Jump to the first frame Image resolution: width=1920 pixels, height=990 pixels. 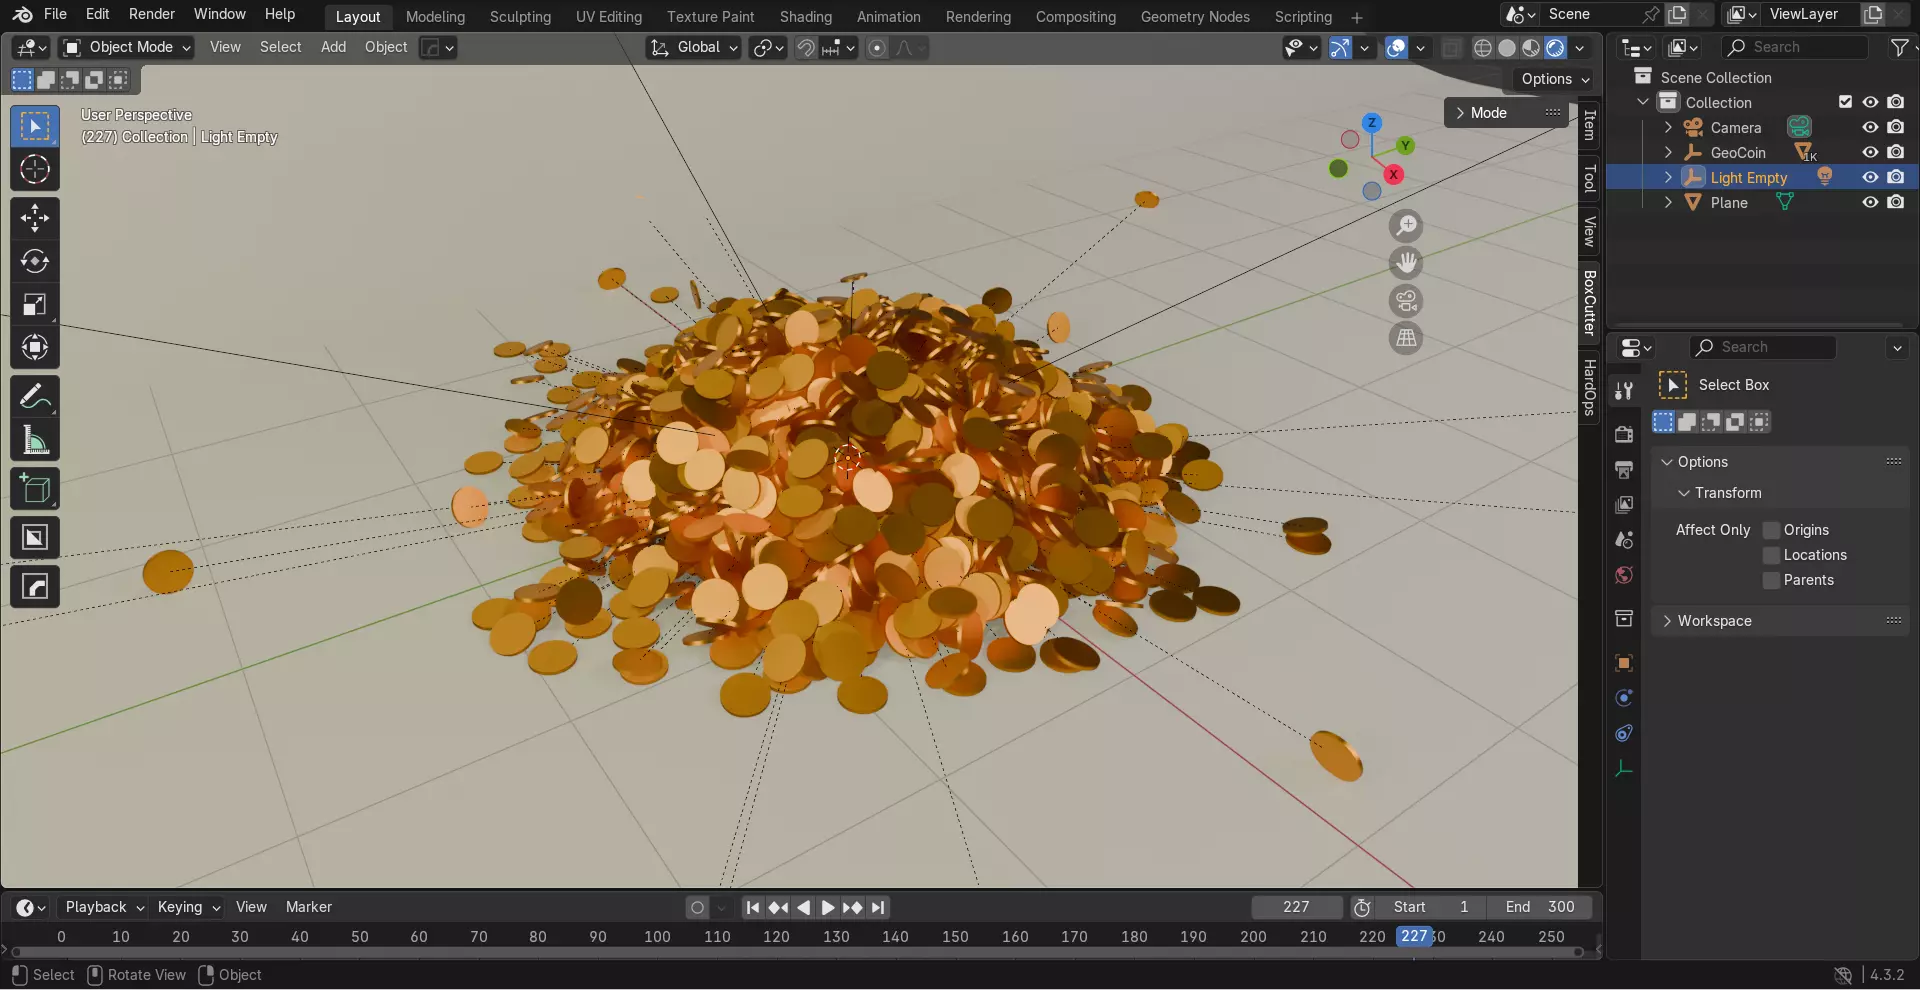753,907
